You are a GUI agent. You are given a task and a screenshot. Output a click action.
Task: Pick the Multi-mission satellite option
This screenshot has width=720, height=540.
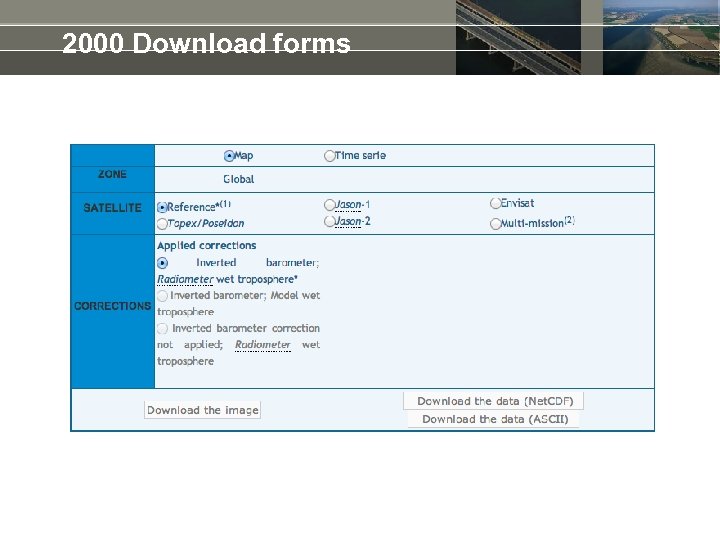[495, 224]
